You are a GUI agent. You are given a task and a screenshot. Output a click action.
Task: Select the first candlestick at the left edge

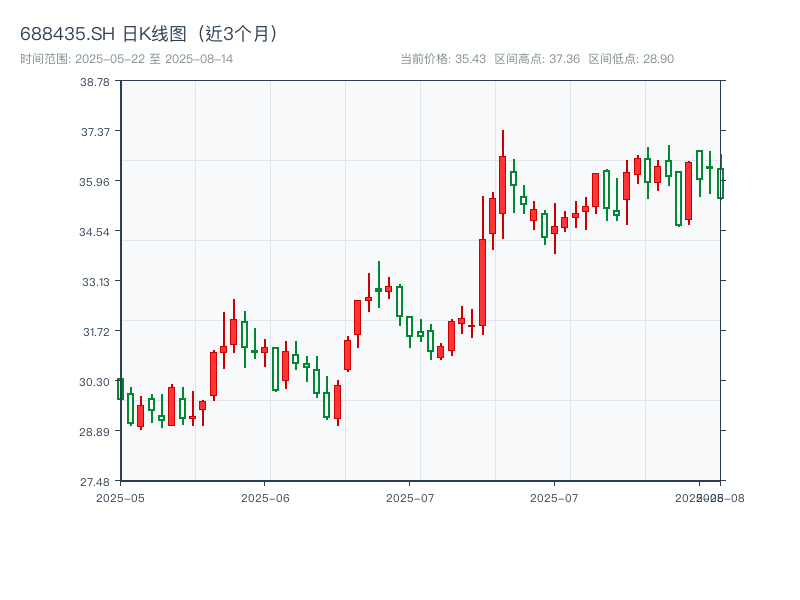(120, 389)
